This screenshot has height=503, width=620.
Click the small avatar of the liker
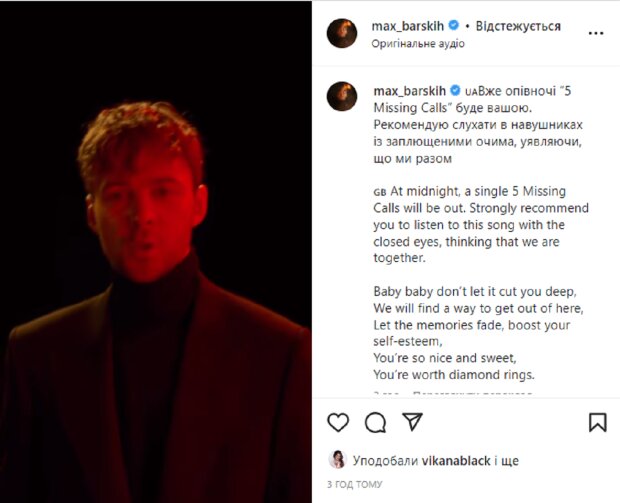[337, 459]
